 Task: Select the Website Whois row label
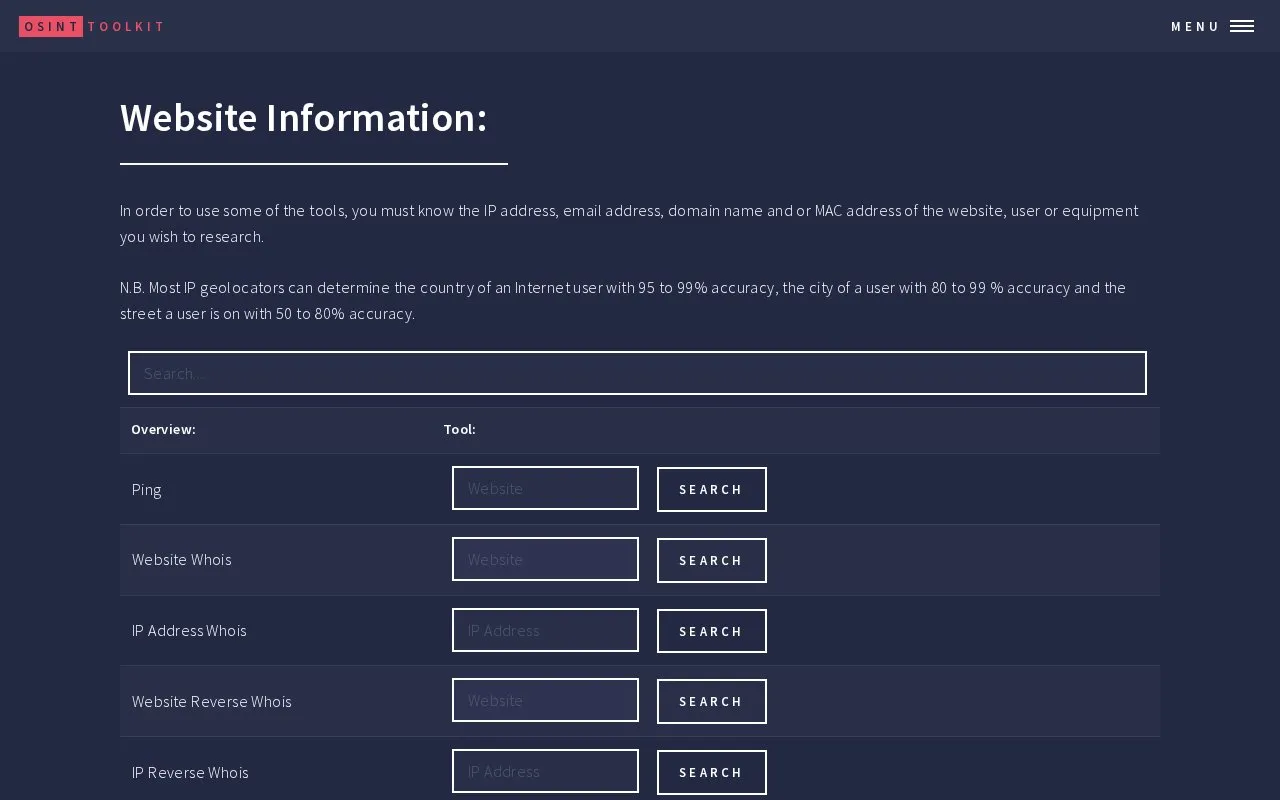pos(181,559)
